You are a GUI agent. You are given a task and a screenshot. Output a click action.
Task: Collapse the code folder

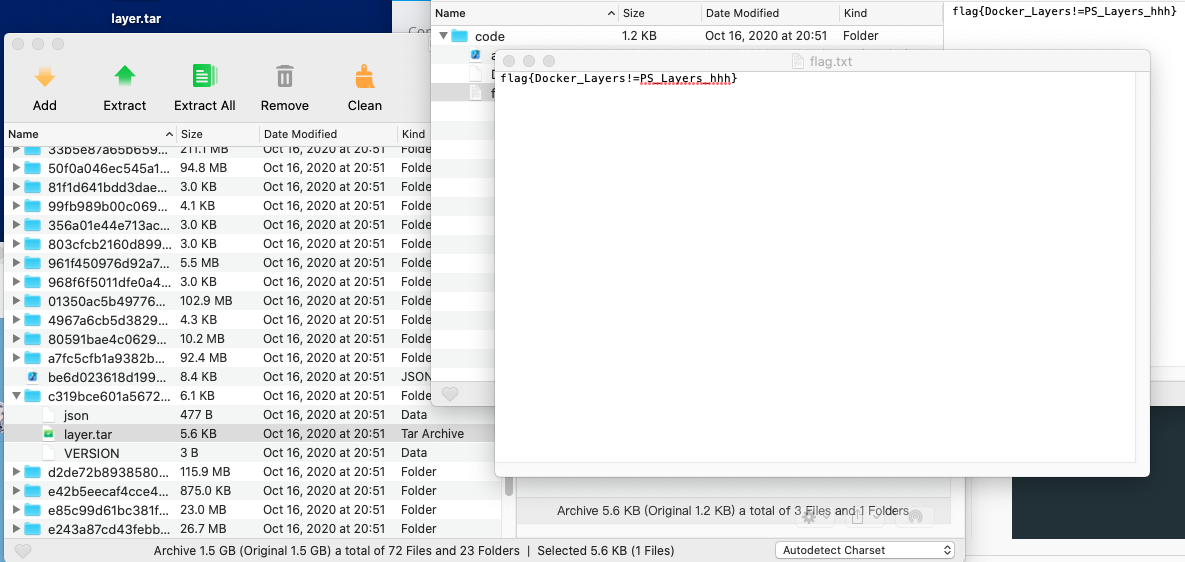[443, 36]
